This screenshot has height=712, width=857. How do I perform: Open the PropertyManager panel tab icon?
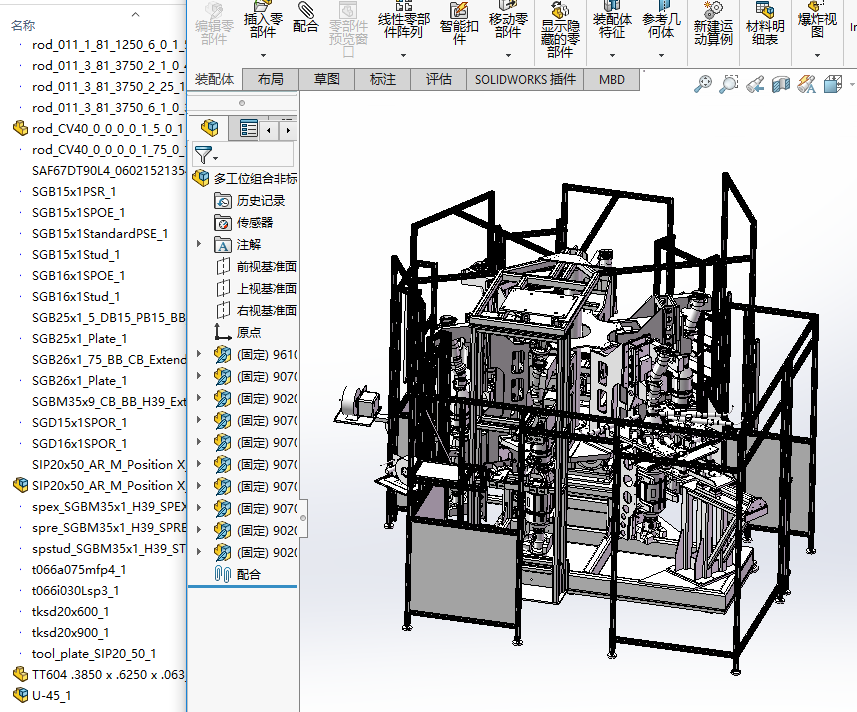pyautogui.click(x=249, y=128)
